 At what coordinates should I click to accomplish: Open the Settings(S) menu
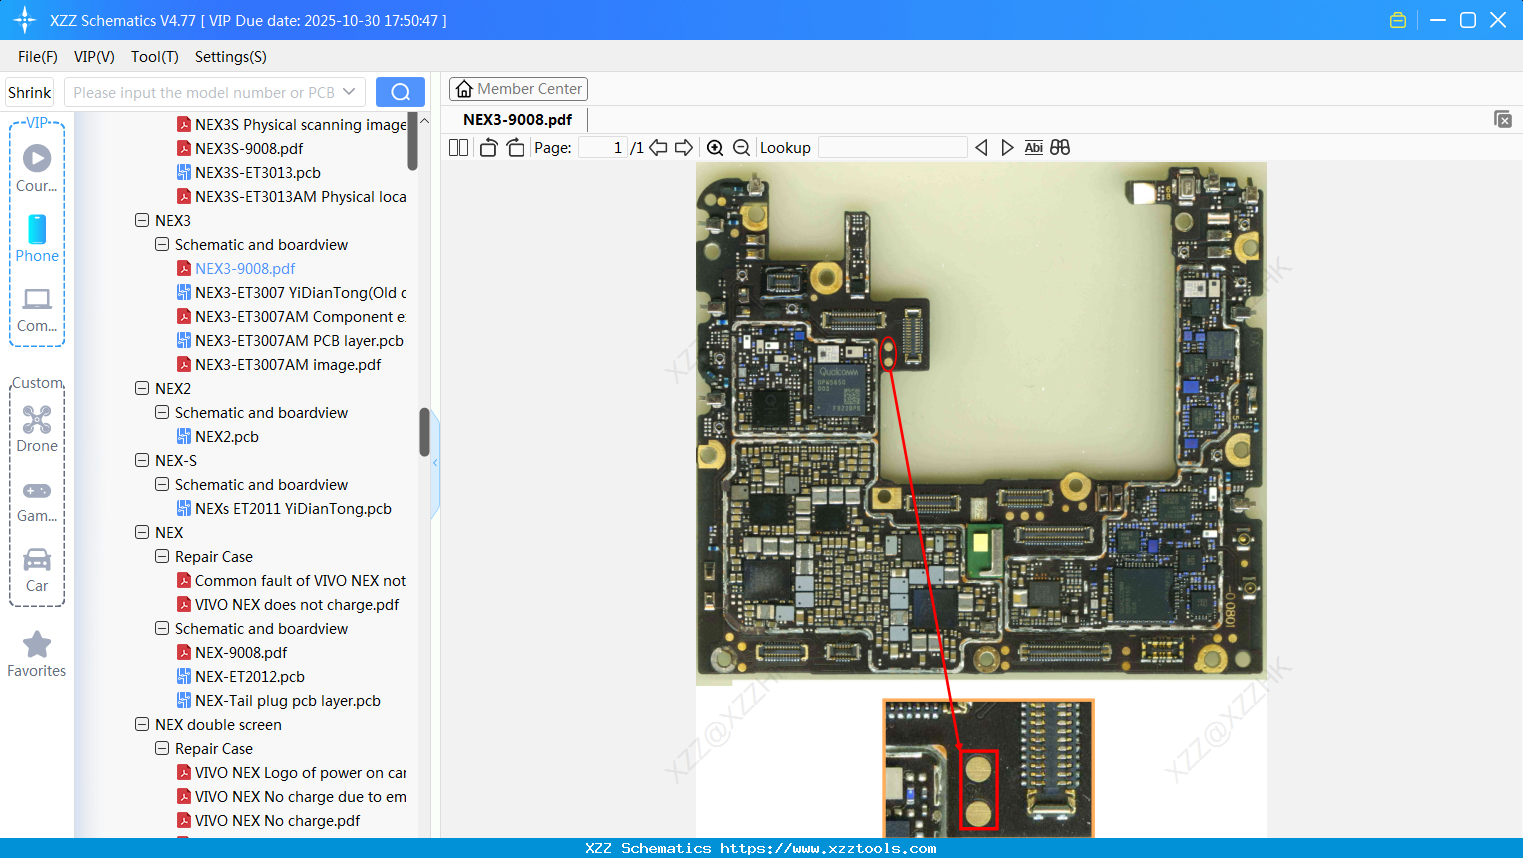click(x=230, y=57)
